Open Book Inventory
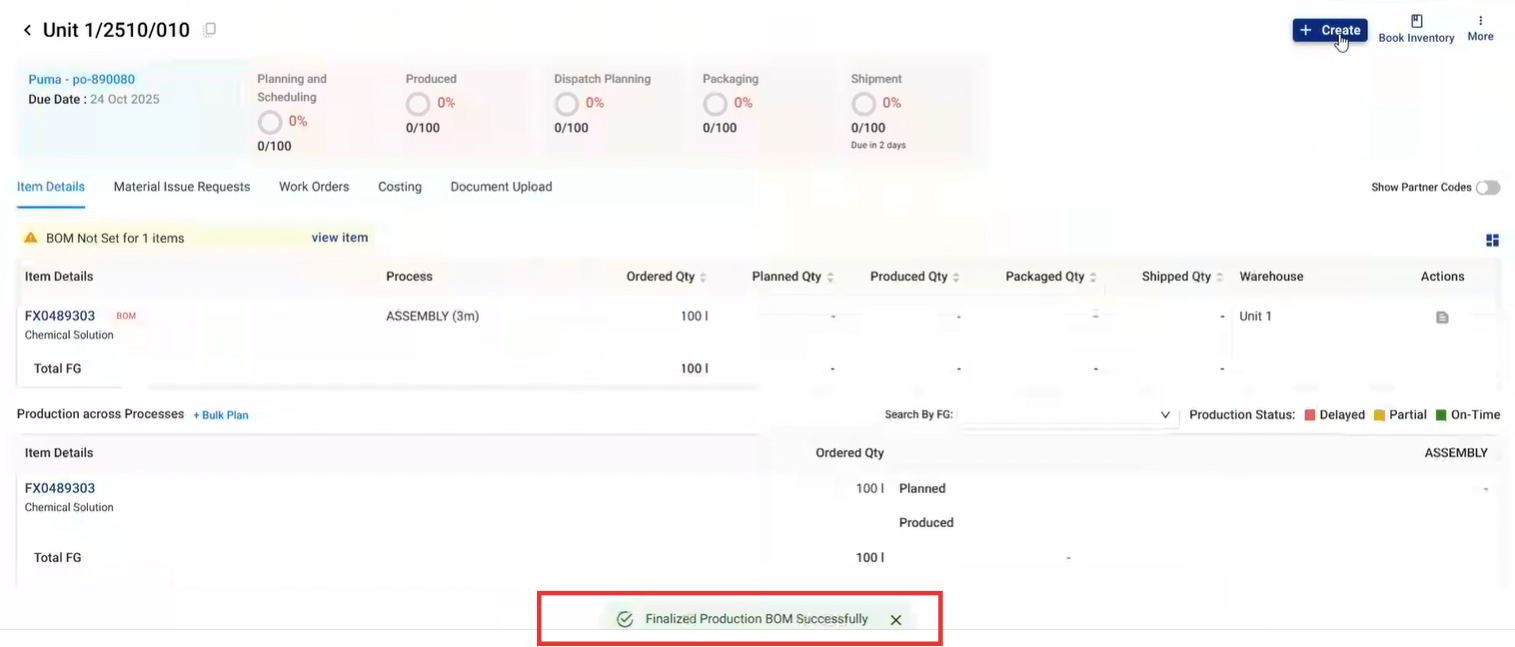 coord(1416,29)
